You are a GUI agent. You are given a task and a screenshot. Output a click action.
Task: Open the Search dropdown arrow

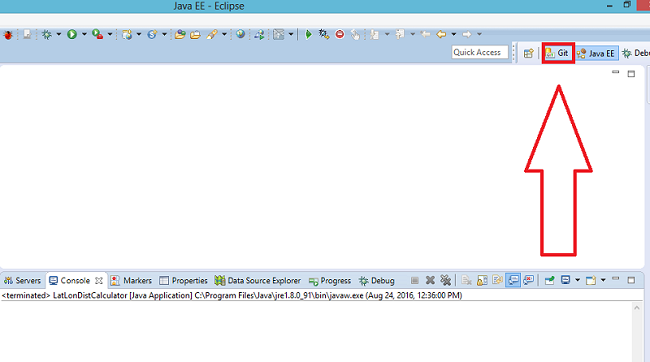(224, 34)
